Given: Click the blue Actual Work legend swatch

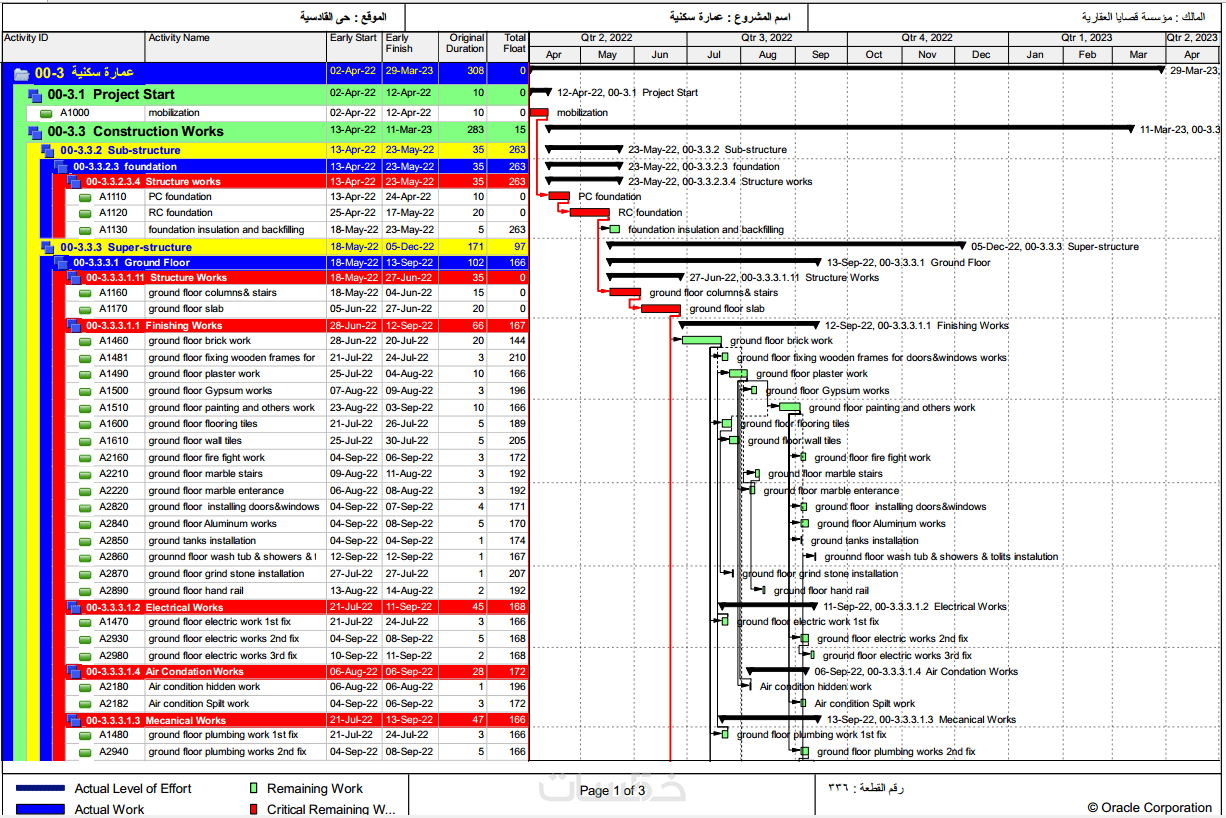Looking at the screenshot, I should [x=40, y=810].
